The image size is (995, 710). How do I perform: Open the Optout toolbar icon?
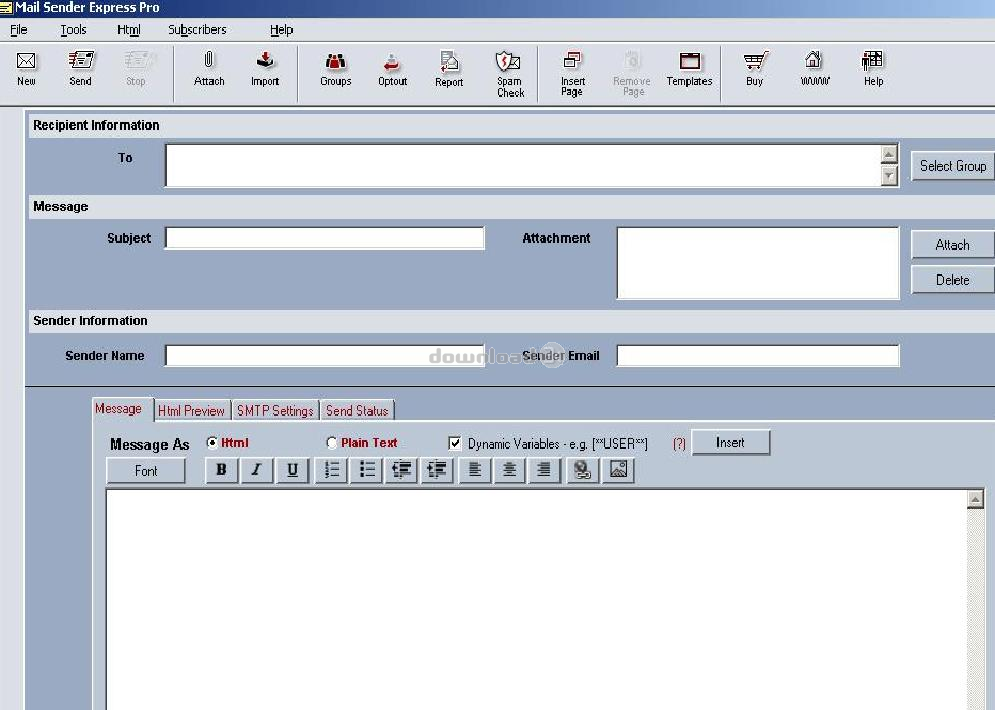pyautogui.click(x=392, y=68)
